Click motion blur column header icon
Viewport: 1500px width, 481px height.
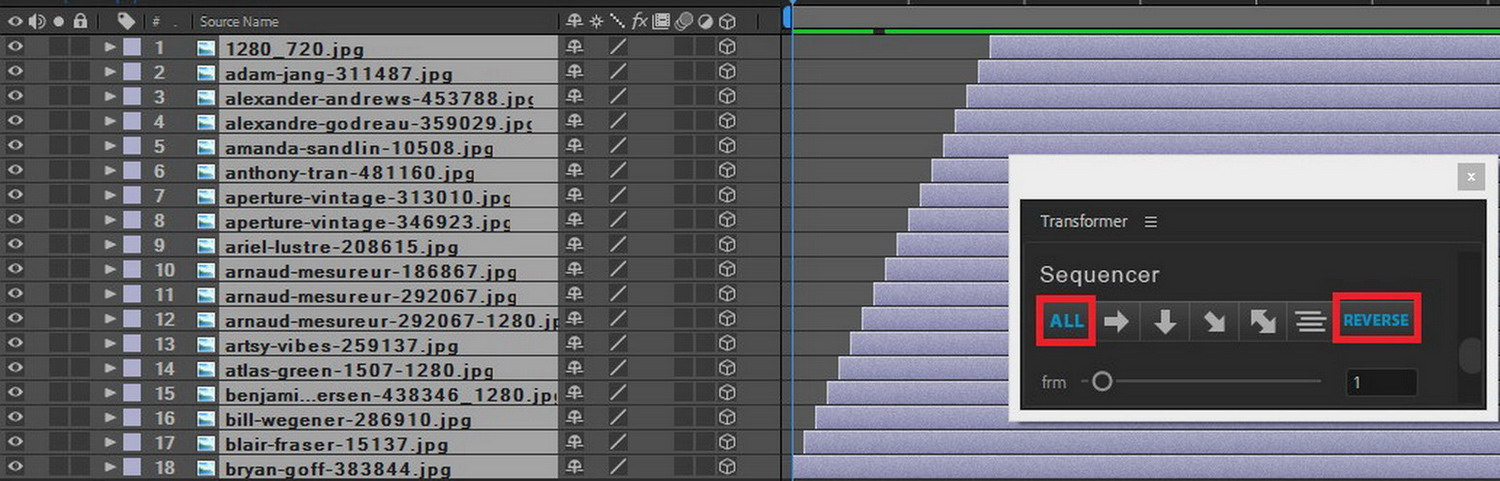[683, 21]
